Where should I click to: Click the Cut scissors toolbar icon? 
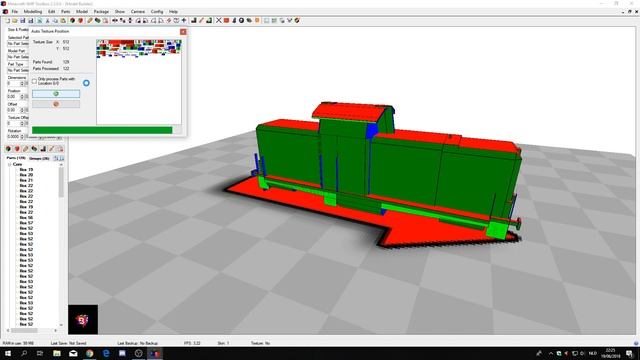coord(47,20)
